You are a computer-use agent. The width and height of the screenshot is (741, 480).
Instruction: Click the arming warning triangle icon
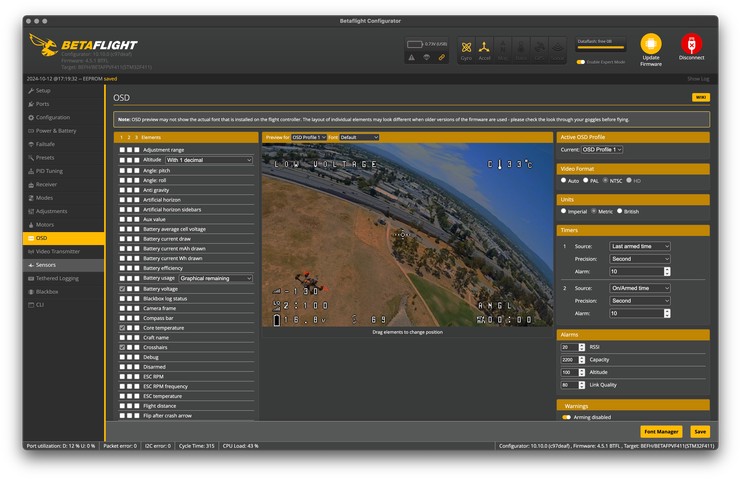[x=412, y=58]
